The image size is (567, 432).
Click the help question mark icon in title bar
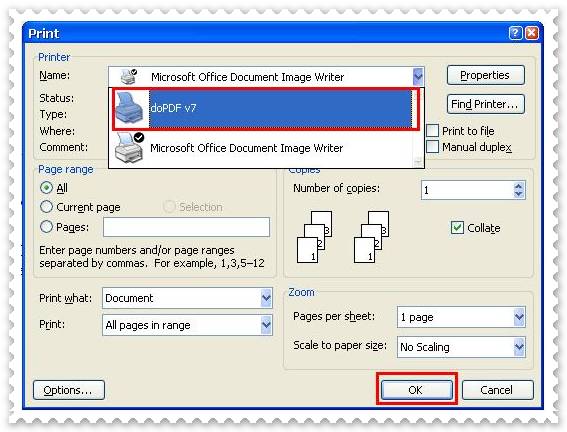pos(515,33)
